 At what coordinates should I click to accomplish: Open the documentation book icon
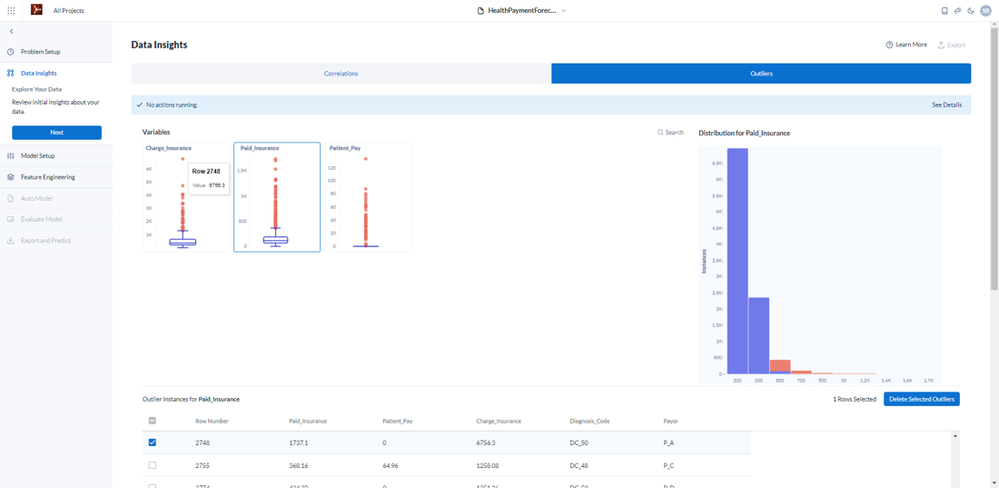945,11
